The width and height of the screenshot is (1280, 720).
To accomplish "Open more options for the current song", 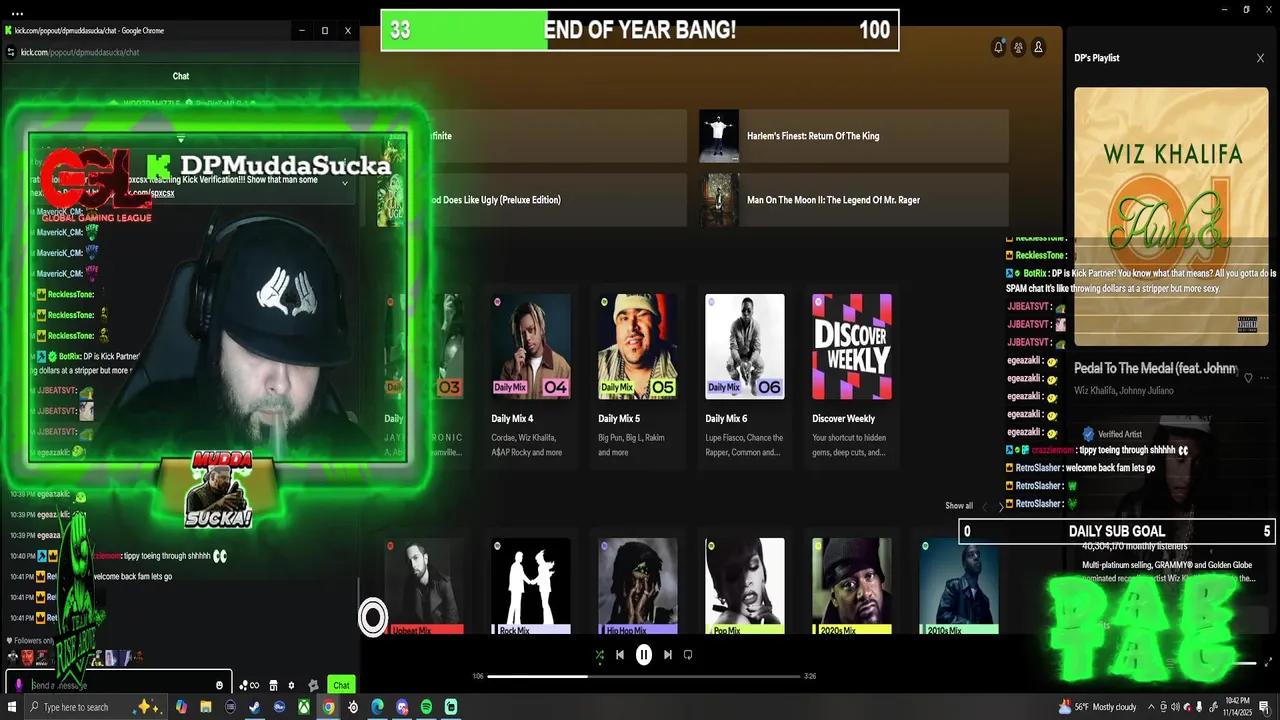I will (x=1265, y=378).
